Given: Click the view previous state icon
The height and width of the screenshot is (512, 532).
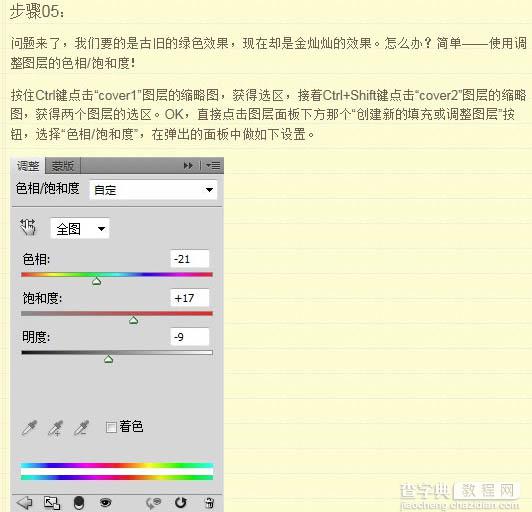Looking at the screenshot, I should click(x=153, y=502).
